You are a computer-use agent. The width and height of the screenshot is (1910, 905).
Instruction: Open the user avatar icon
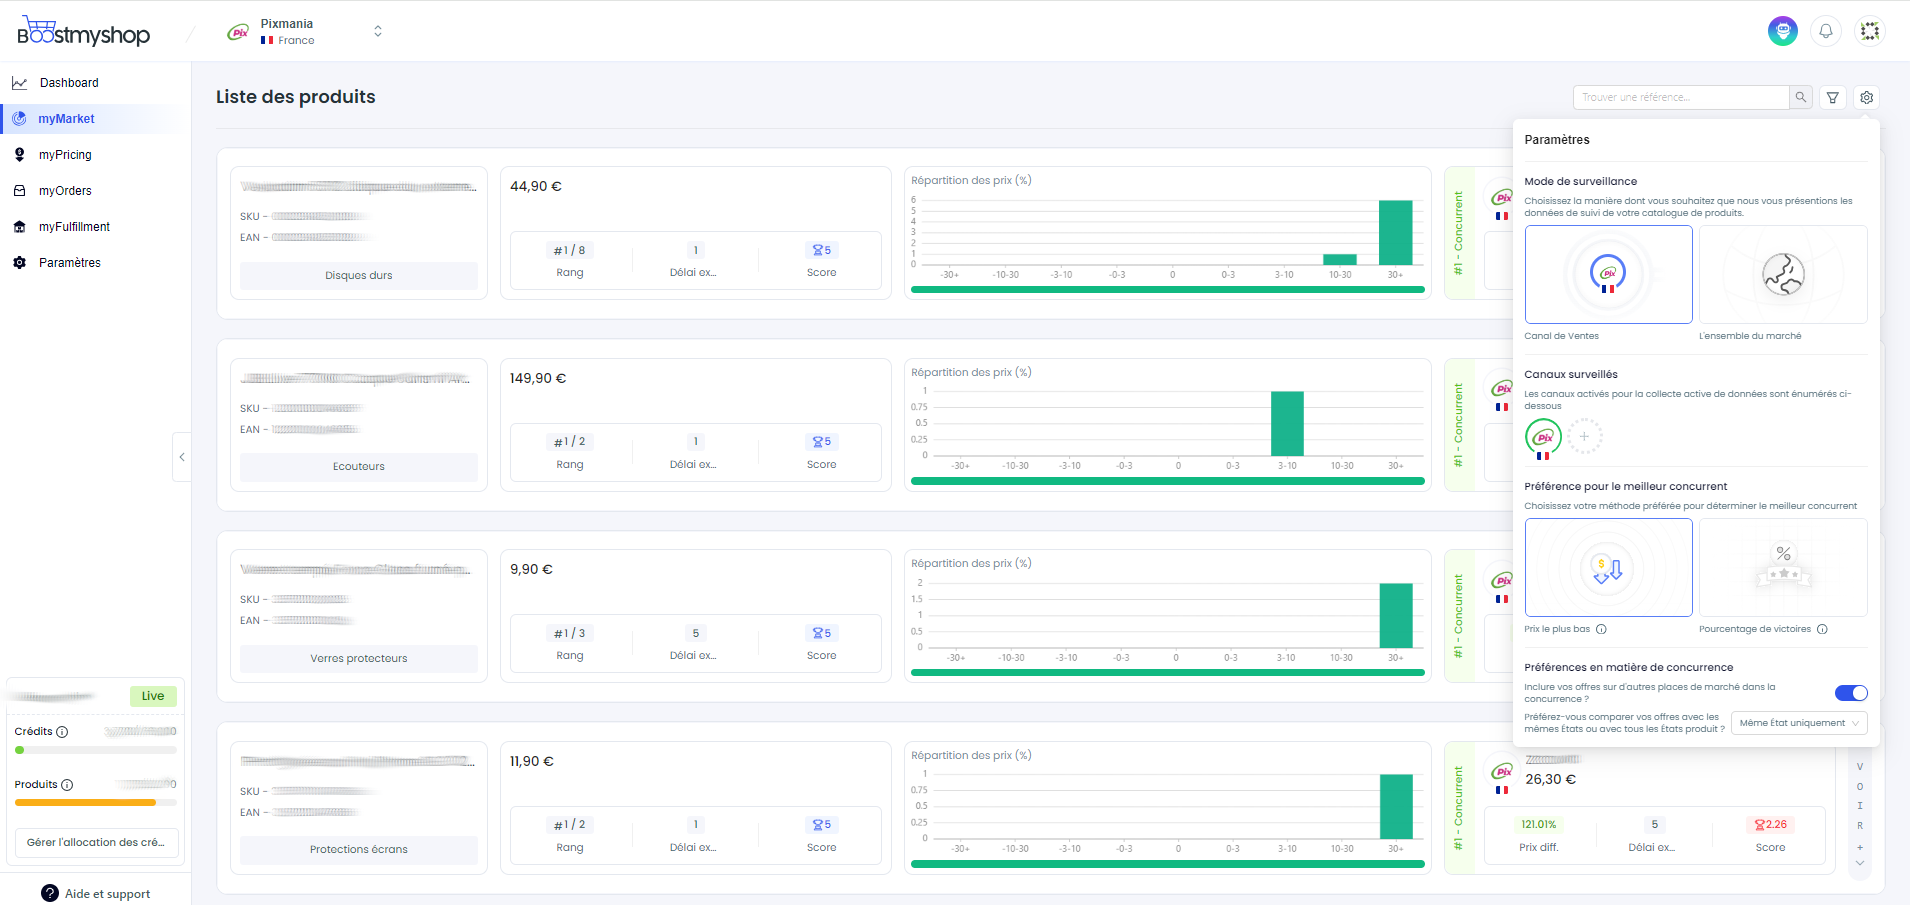[x=1782, y=31]
